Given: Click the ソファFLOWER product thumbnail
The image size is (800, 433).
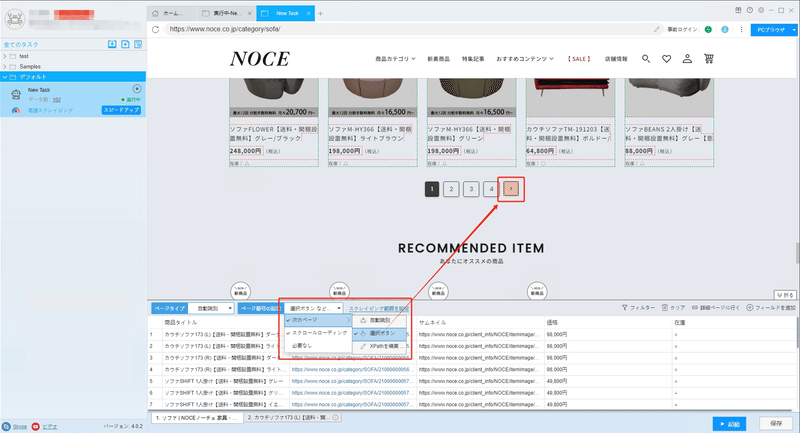Looking at the screenshot, I should (274, 97).
